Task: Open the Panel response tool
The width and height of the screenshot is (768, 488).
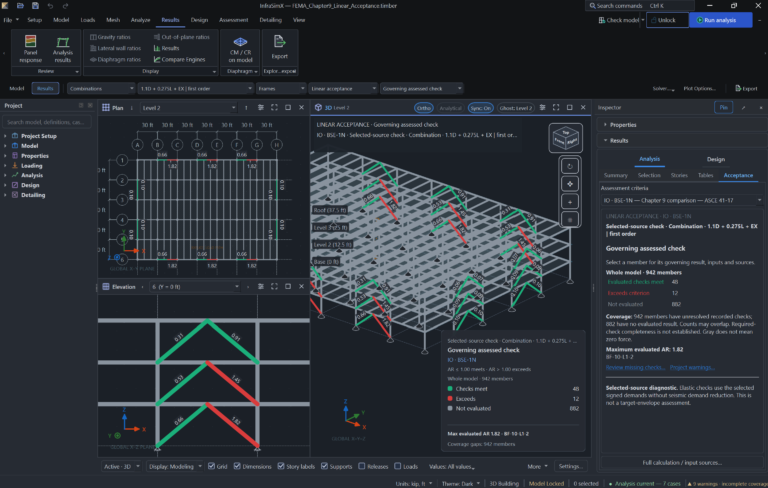Action: click(x=30, y=49)
